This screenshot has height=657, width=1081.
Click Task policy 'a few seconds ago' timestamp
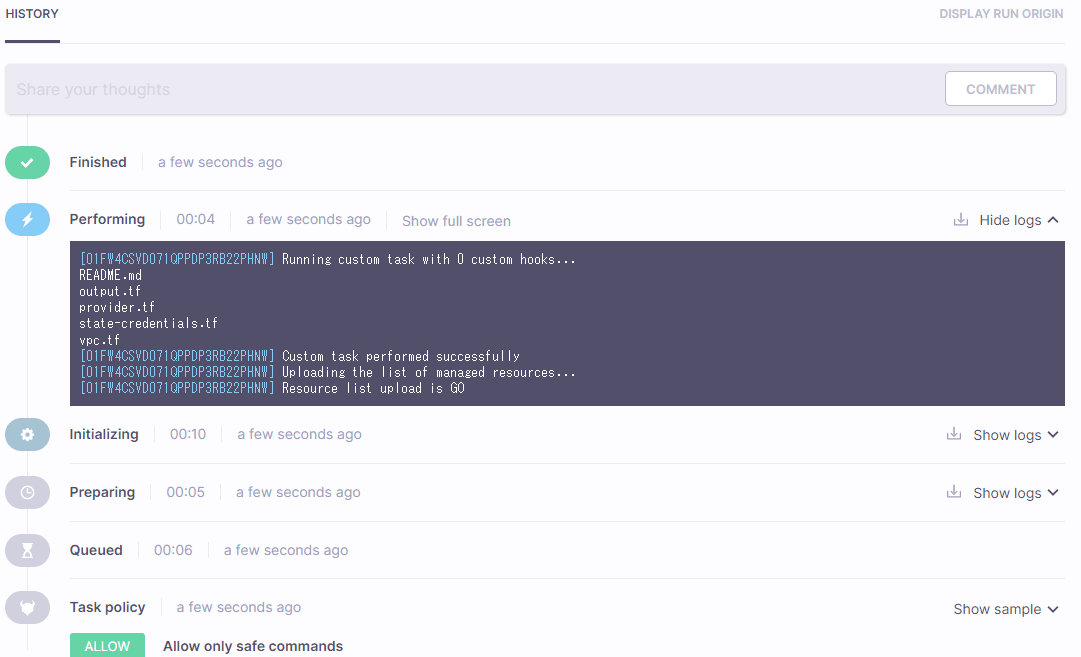(x=239, y=607)
